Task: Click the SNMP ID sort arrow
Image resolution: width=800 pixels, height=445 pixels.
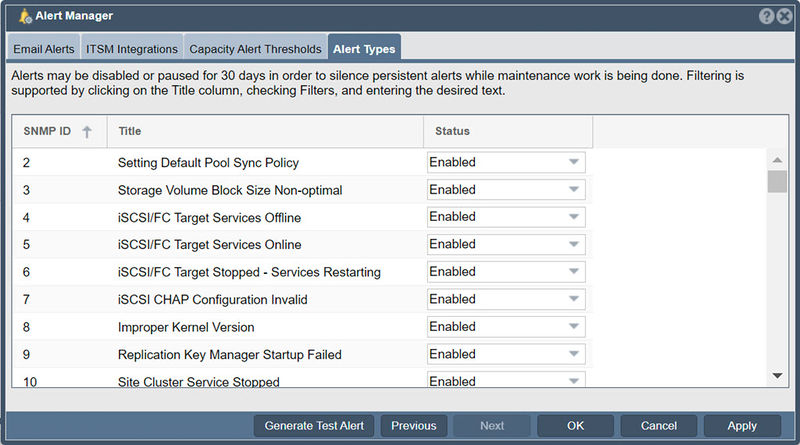Action: click(x=87, y=132)
